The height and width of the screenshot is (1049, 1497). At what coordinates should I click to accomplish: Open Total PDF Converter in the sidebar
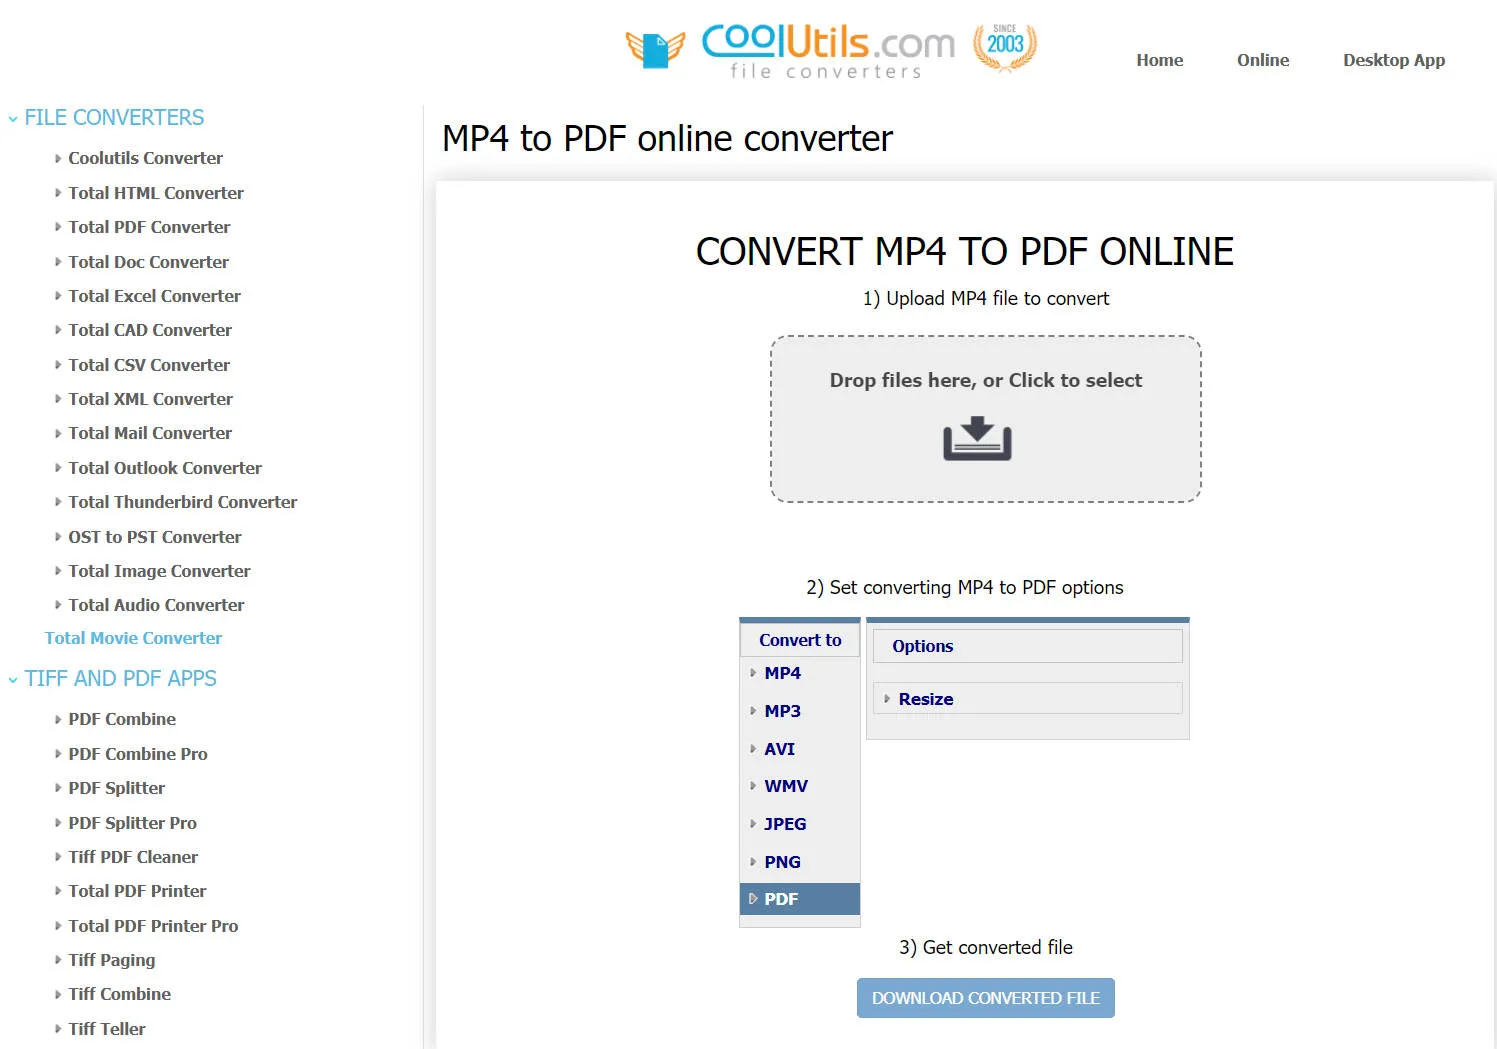[149, 227]
